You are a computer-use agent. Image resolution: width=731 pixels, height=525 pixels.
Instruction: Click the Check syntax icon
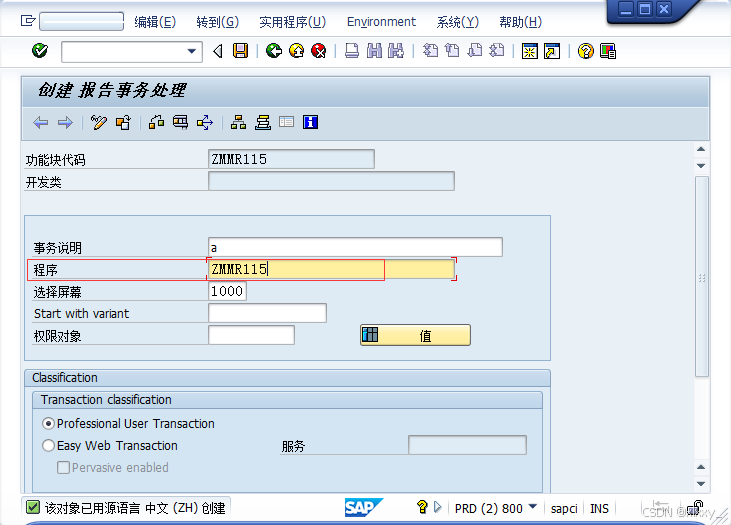pyautogui.click(x=157, y=122)
